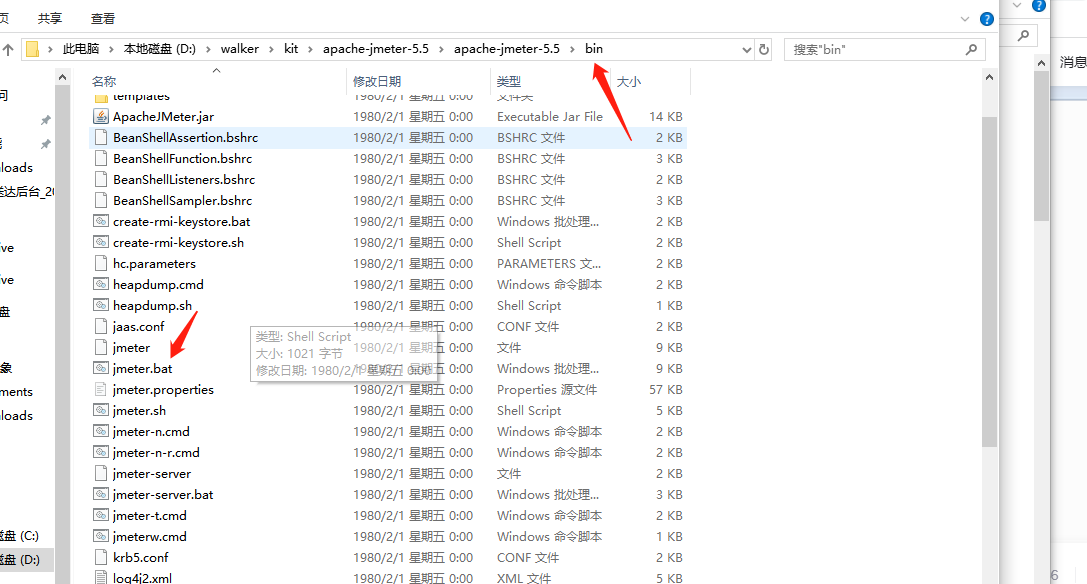
Task: Click the Help question mark icon
Action: (986, 19)
